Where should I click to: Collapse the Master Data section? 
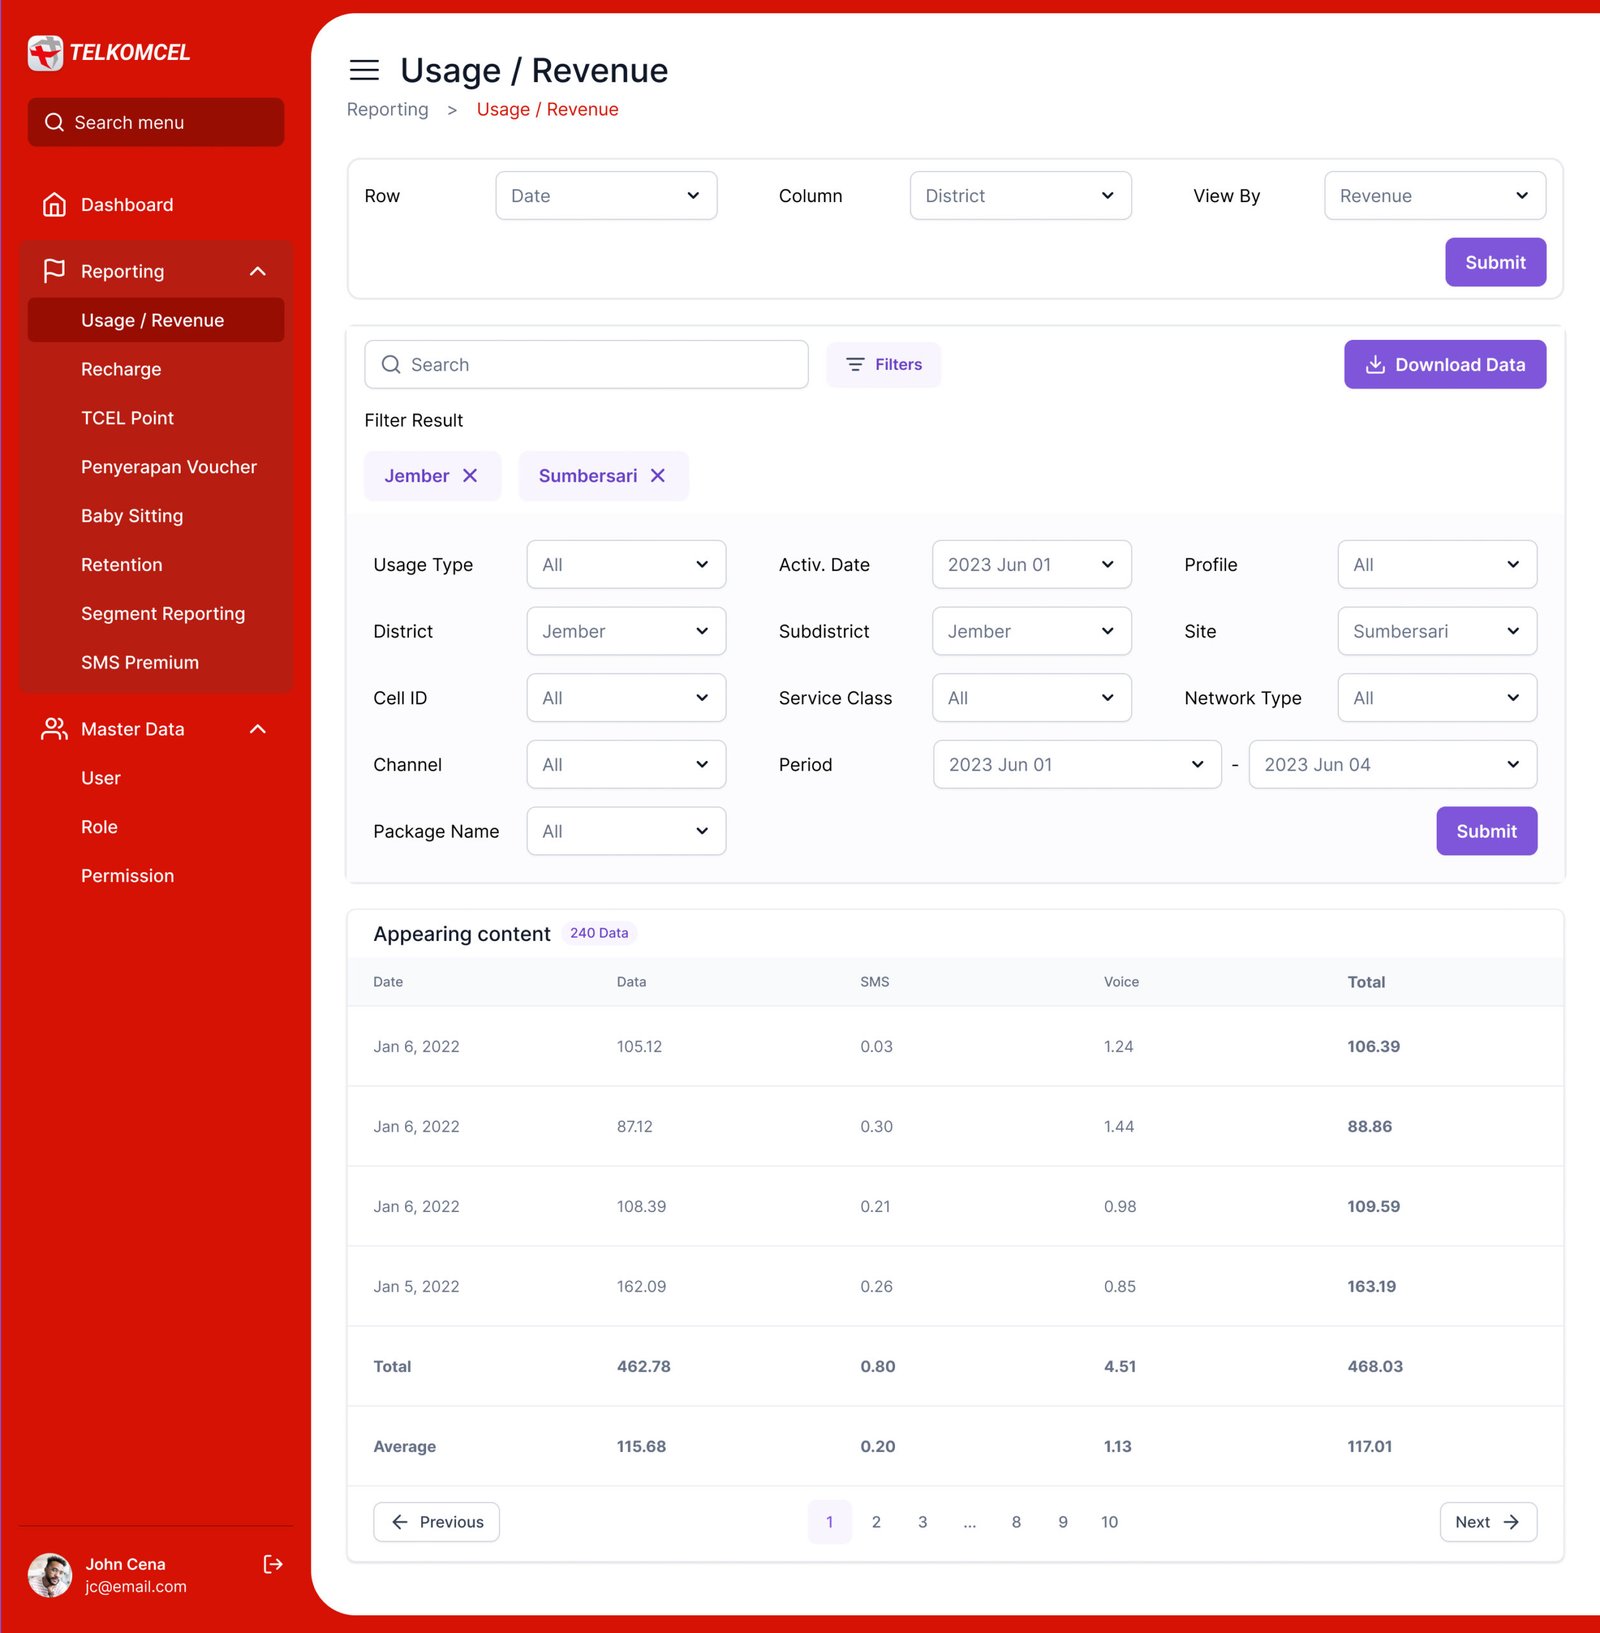coord(257,730)
